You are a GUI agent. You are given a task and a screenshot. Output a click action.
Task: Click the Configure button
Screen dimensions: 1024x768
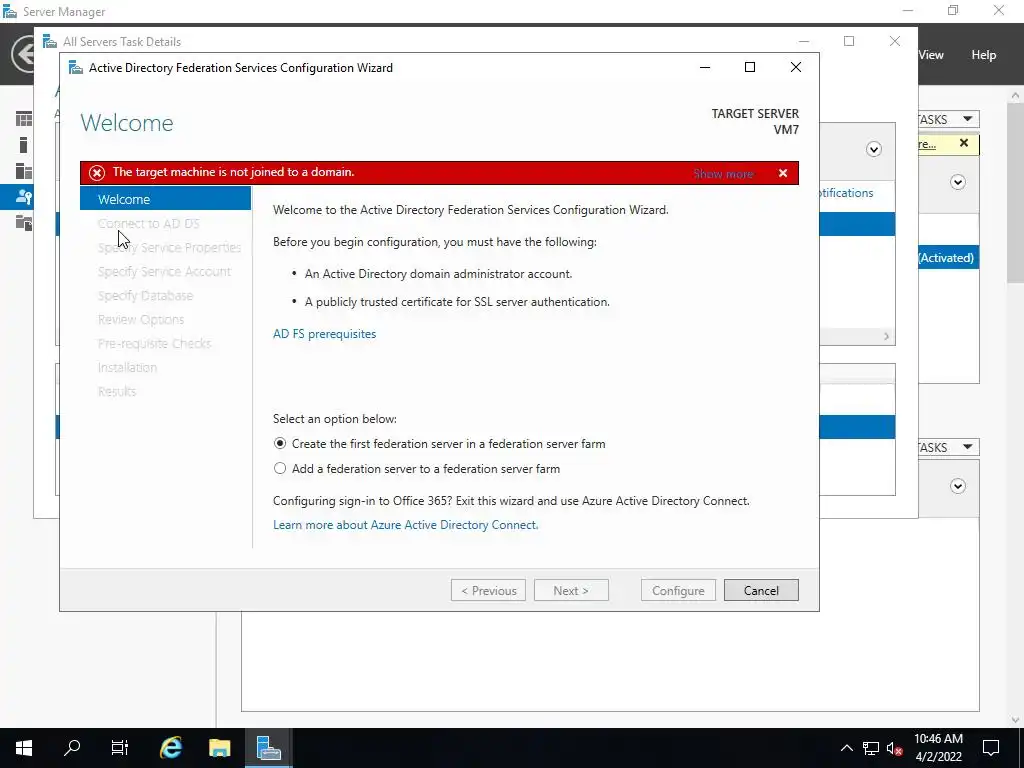(x=678, y=590)
